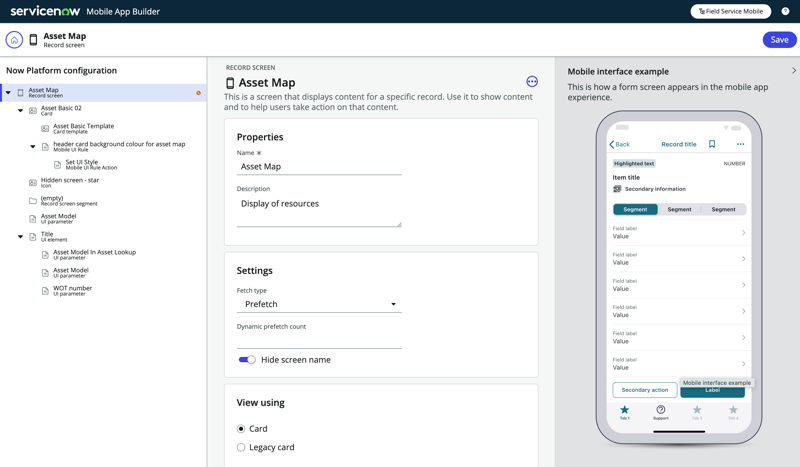The height and width of the screenshot is (467, 800).
Task: Select the Asset Model UI parameter under Title
Action: tap(71, 273)
